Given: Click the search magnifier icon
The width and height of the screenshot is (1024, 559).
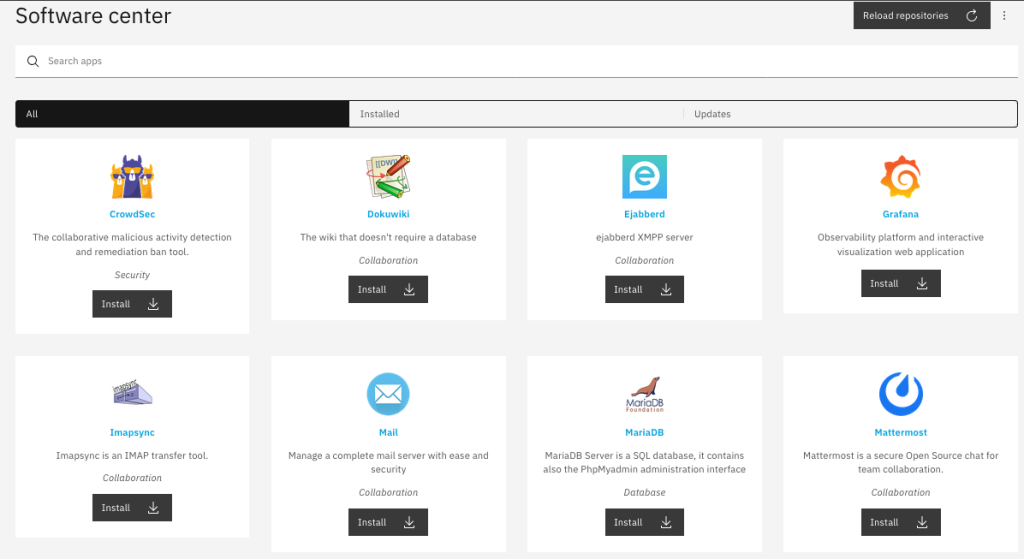Looking at the screenshot, I should pyautogui.click(x=33, y=61).
